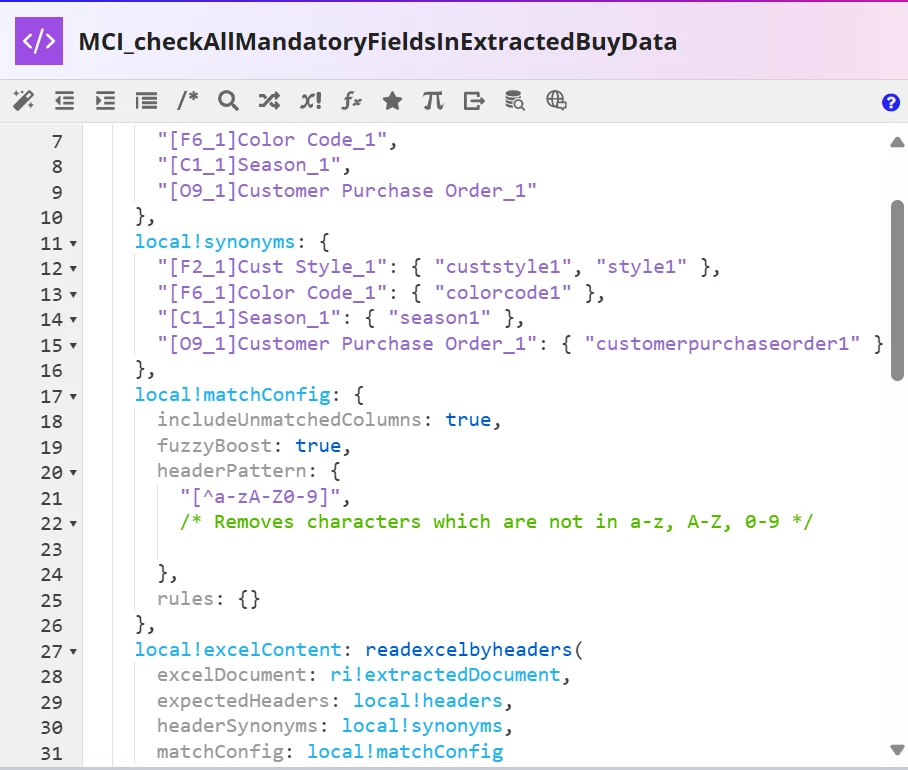Image resolution: width=908 pixels, height=770 pixels.
Task: Collapse the code fold at line 14
Action: [x=74, y=320]
